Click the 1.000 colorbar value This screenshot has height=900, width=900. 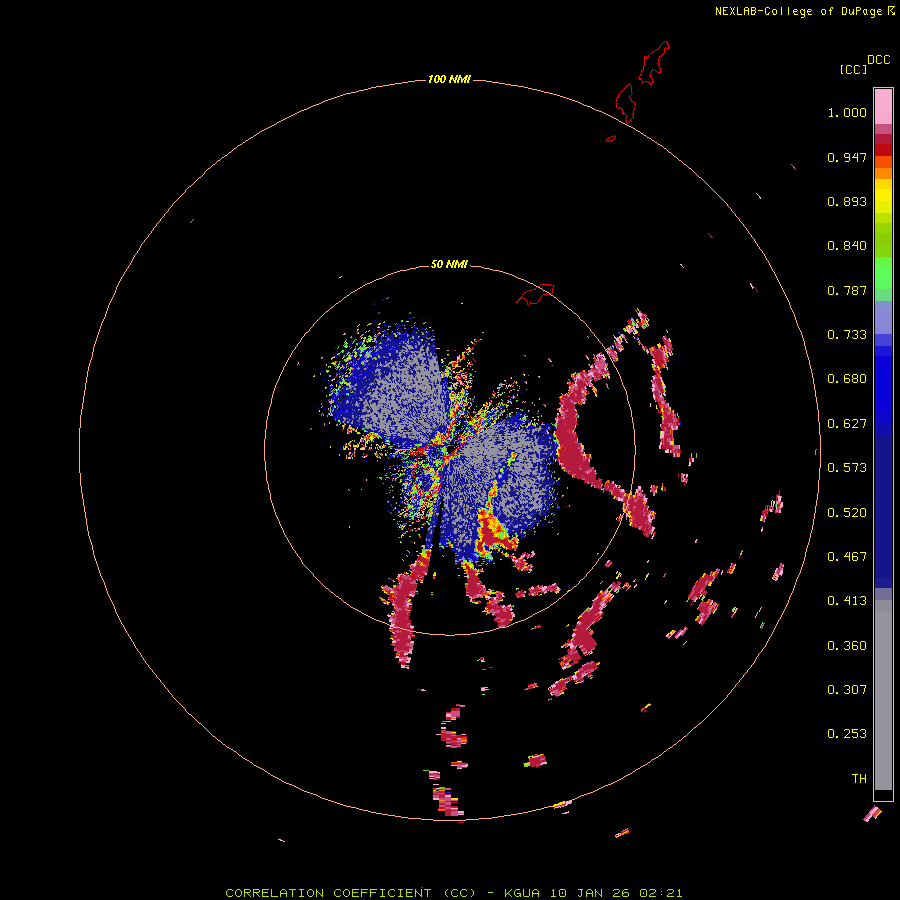click(847, 112)
